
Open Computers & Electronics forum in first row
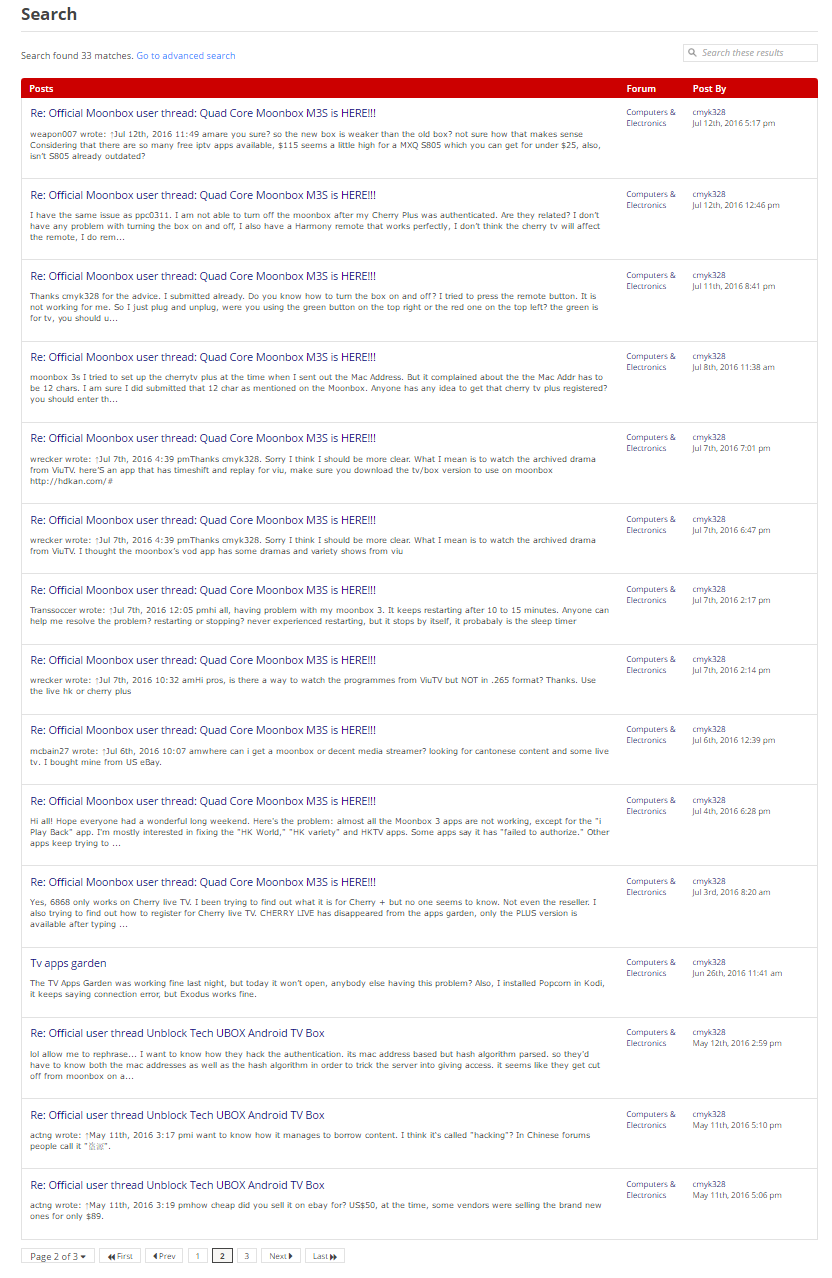pyautogui.click(x=650, y=118)
